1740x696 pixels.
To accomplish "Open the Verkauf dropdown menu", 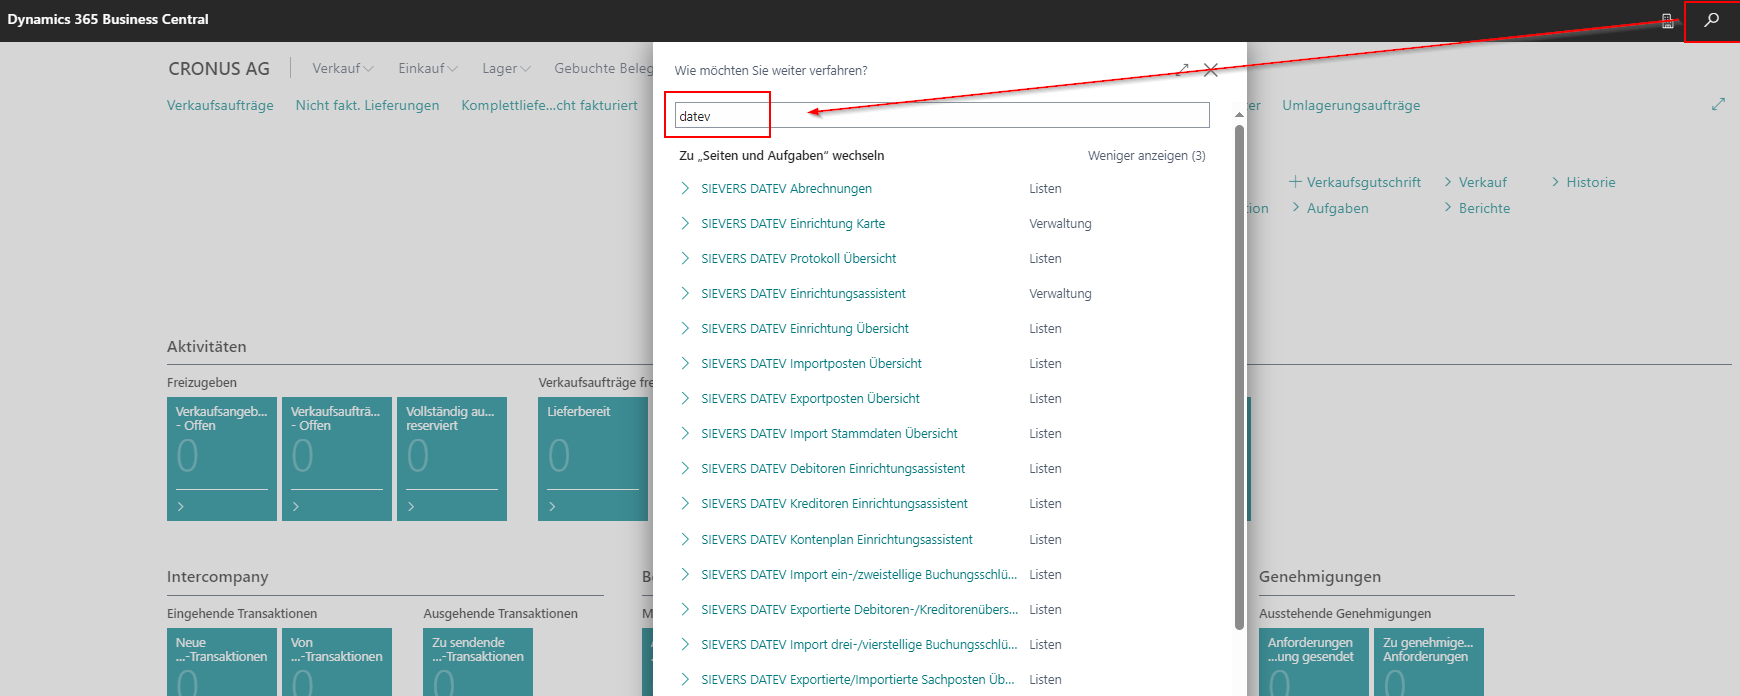I will coord(342,68).
